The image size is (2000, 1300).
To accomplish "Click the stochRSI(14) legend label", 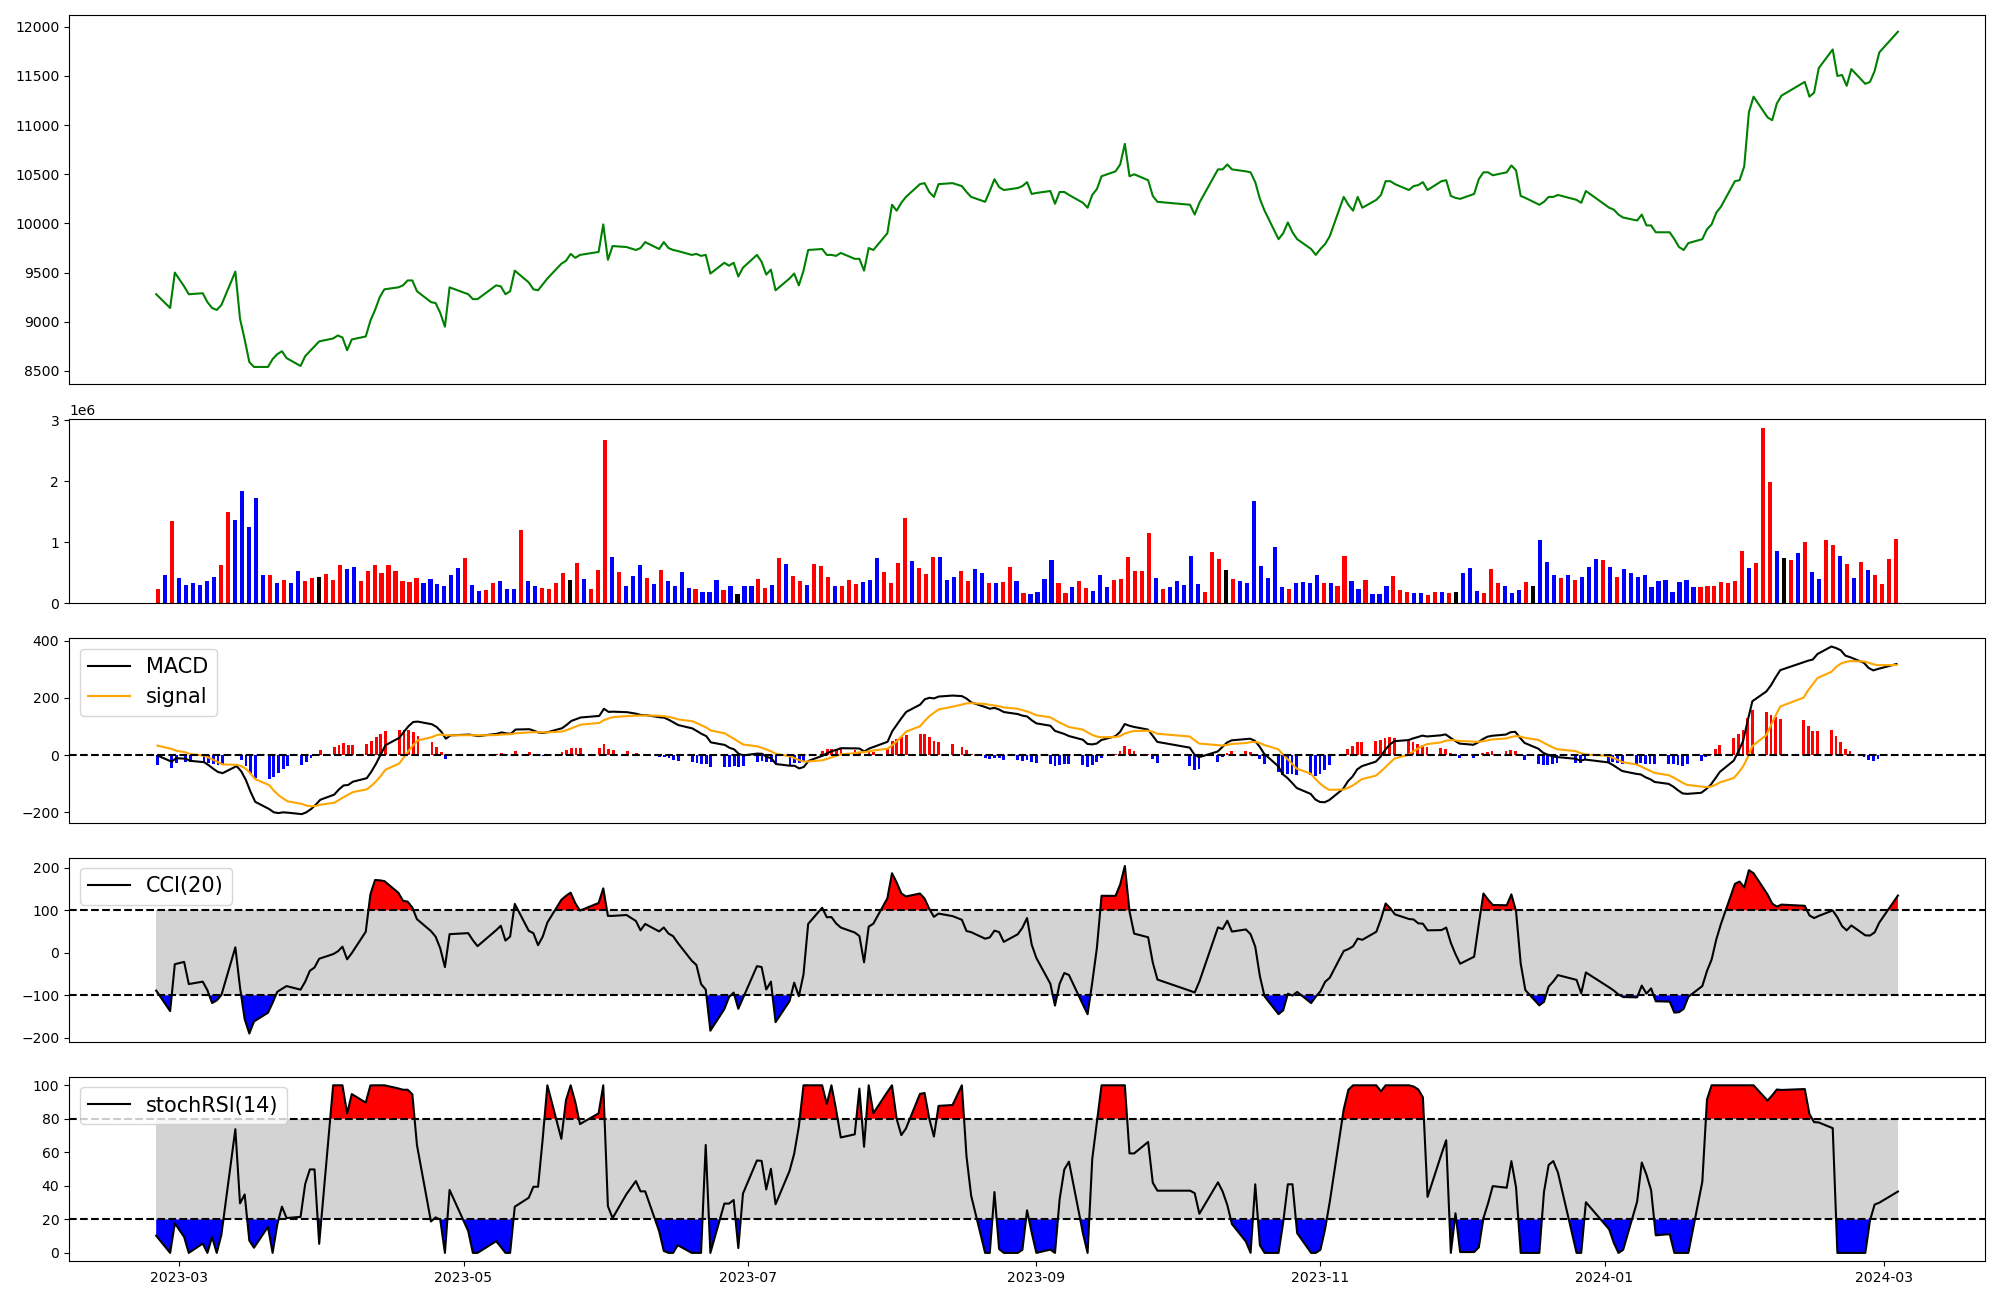I will pos(210,1105).
